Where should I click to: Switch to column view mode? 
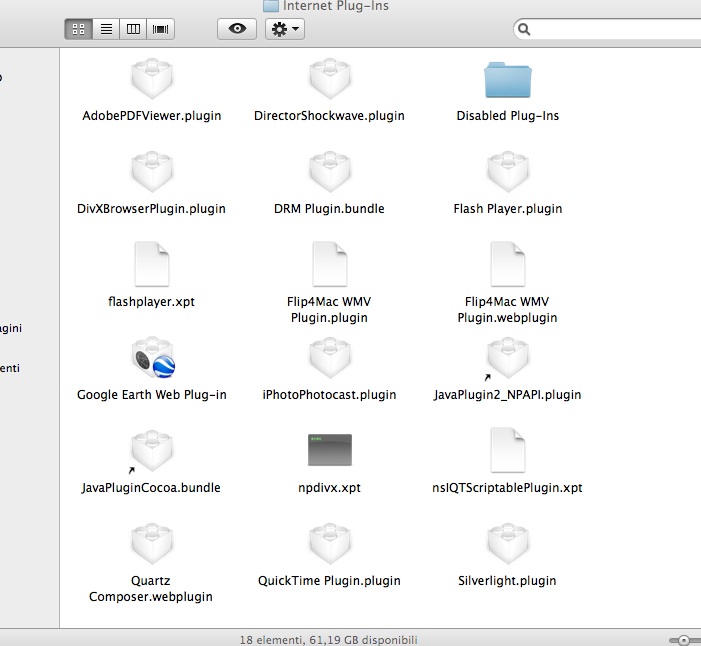coord(133,30)
